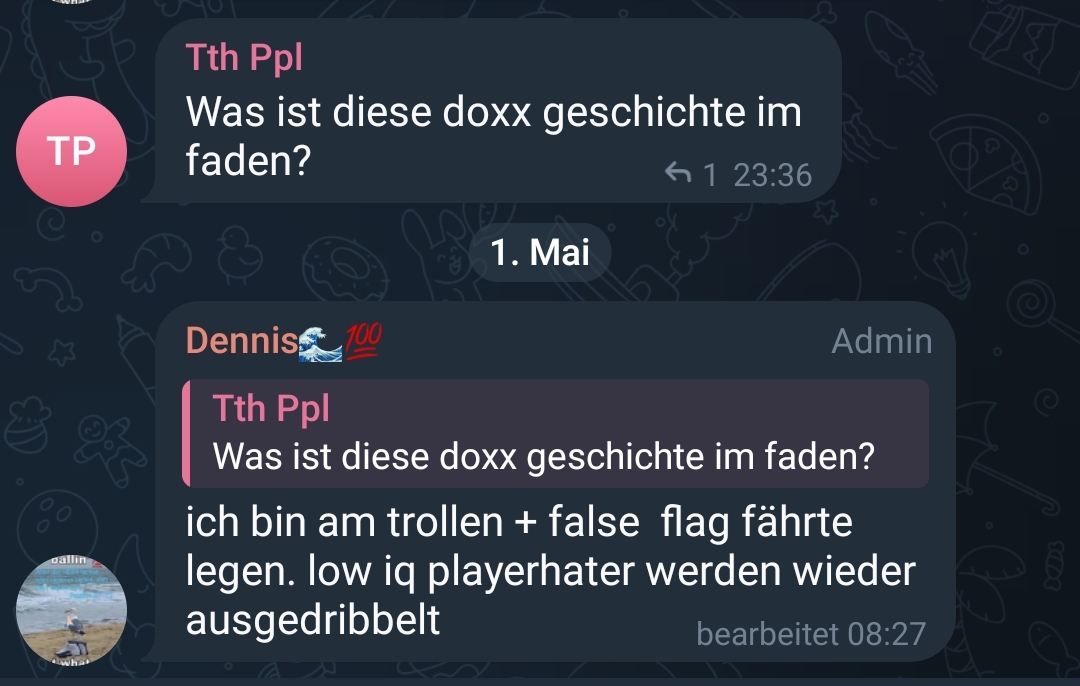This screenshot has width=1080, height=686.
Task: Open the reply count number 1
Action: (x=709, y=175)
